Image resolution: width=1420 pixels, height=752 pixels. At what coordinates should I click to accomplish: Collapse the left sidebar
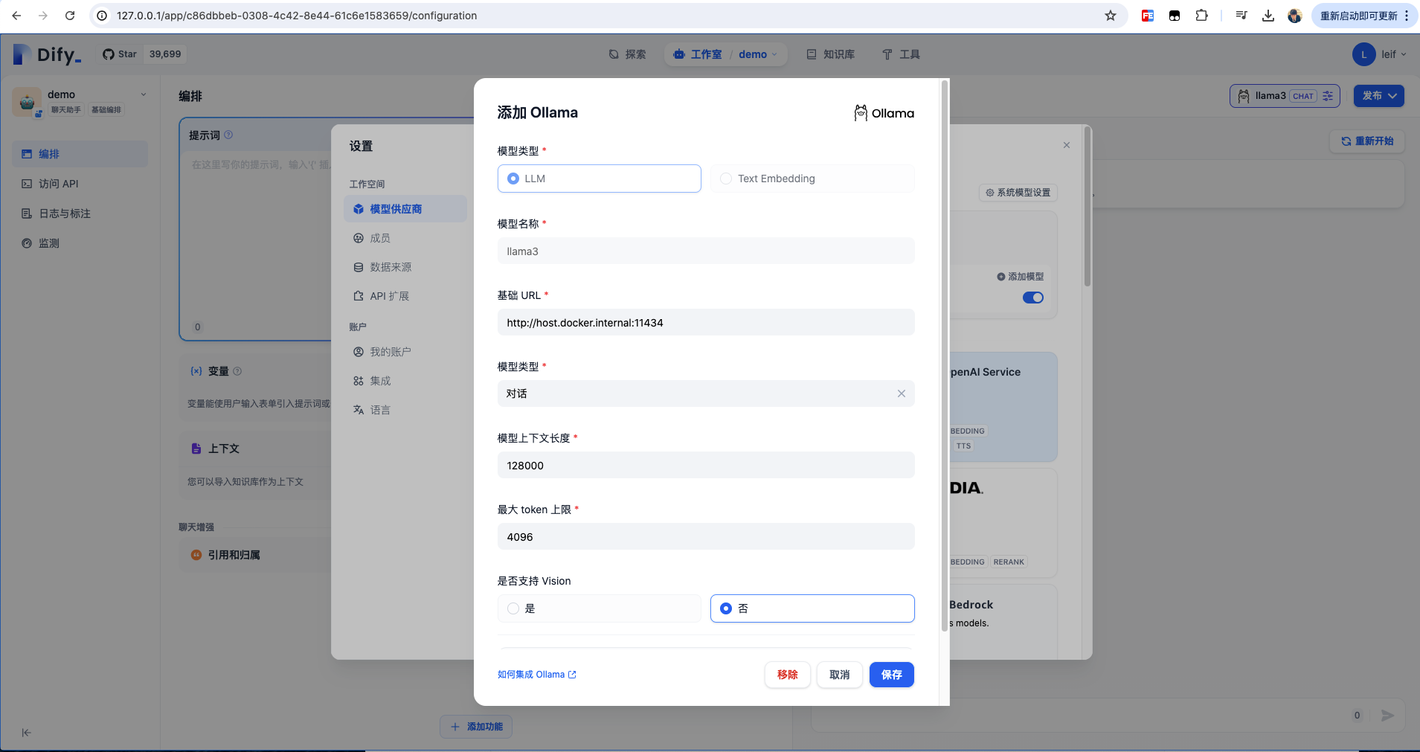coord(26,733)
